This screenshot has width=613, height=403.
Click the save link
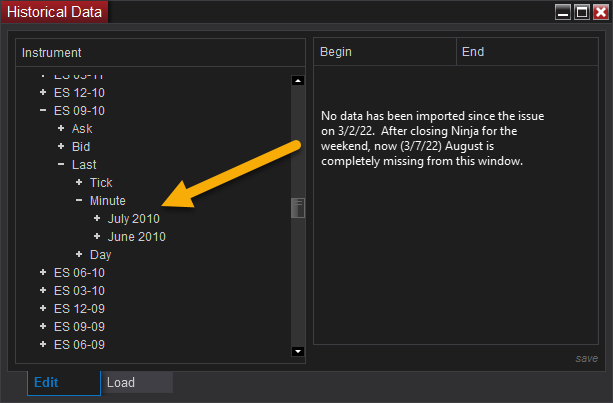coord(586,358)
